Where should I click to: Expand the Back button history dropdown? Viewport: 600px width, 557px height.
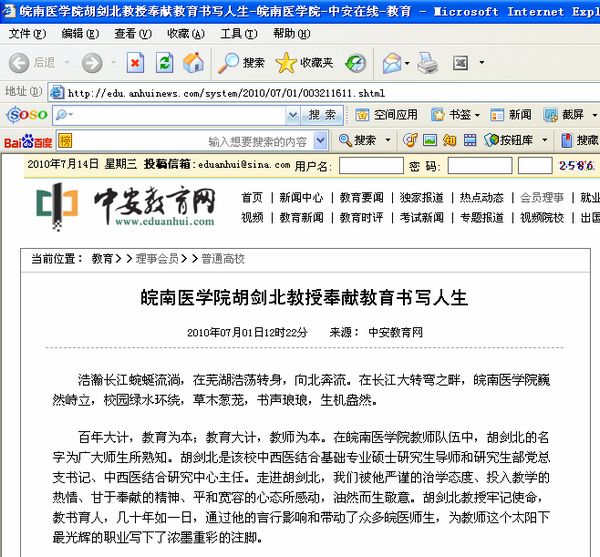[67, 62]
